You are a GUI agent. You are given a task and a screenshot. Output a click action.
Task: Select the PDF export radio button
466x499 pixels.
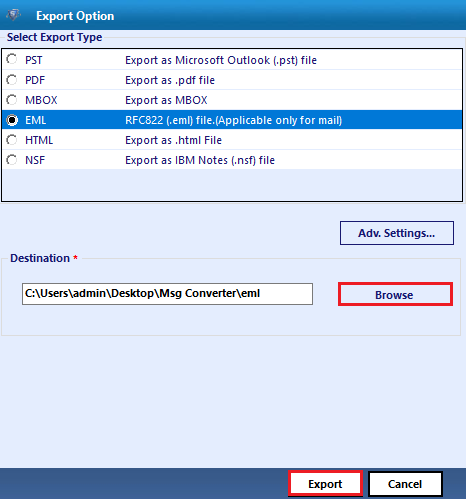12,80
